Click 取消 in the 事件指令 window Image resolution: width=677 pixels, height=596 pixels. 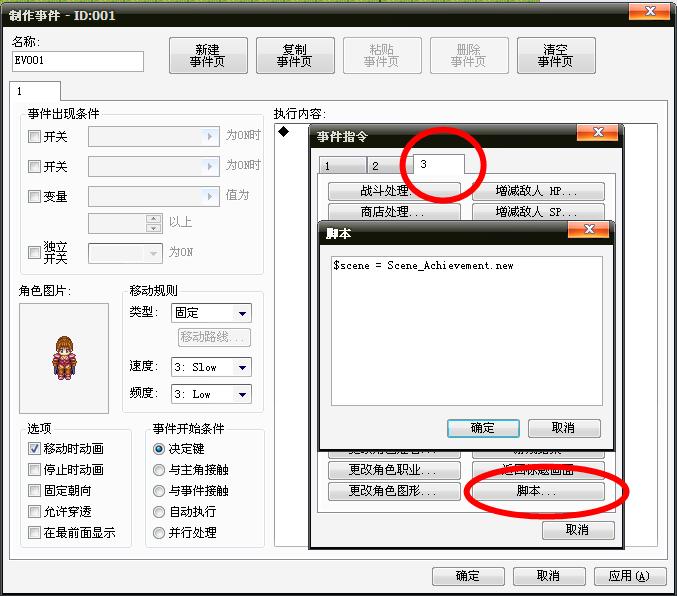pyautogui.click(x=578, y=530)
